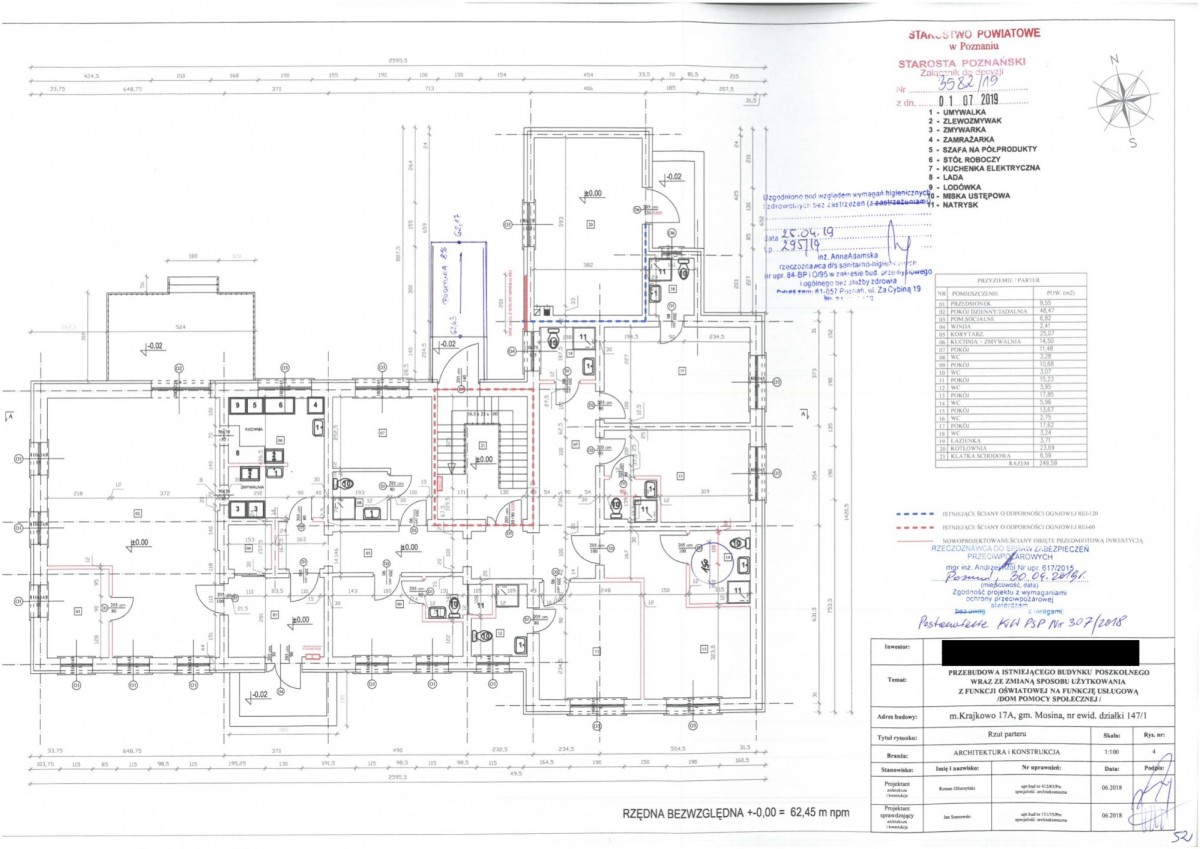
Task: Click the PRZYZIEMIE / PARTER table header
Action: [1006, 283]
